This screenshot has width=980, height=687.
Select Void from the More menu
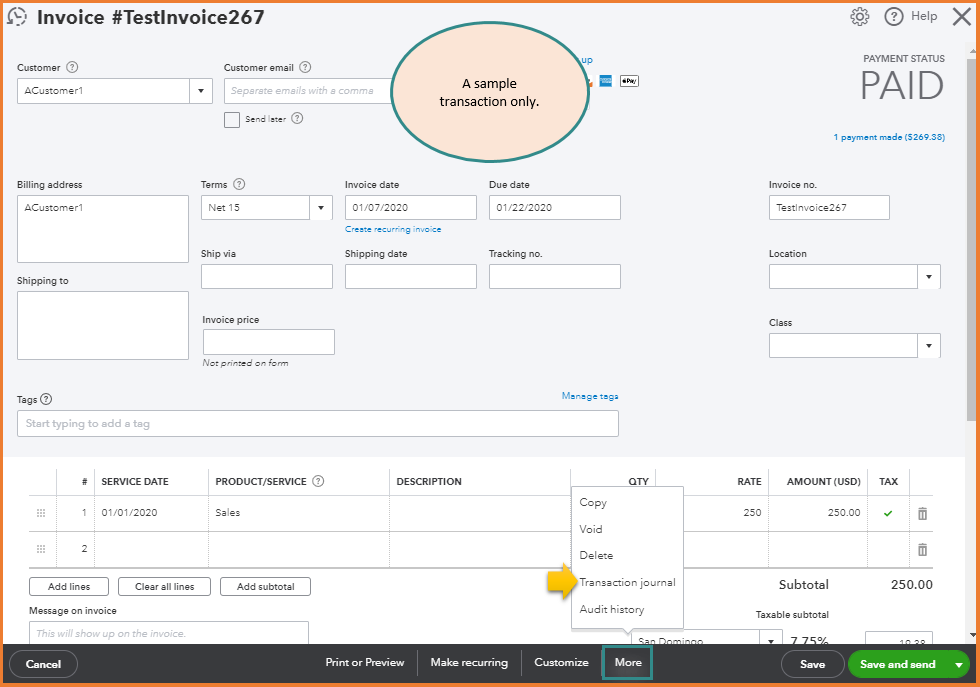pyautogui.click(x=591, y=529)
